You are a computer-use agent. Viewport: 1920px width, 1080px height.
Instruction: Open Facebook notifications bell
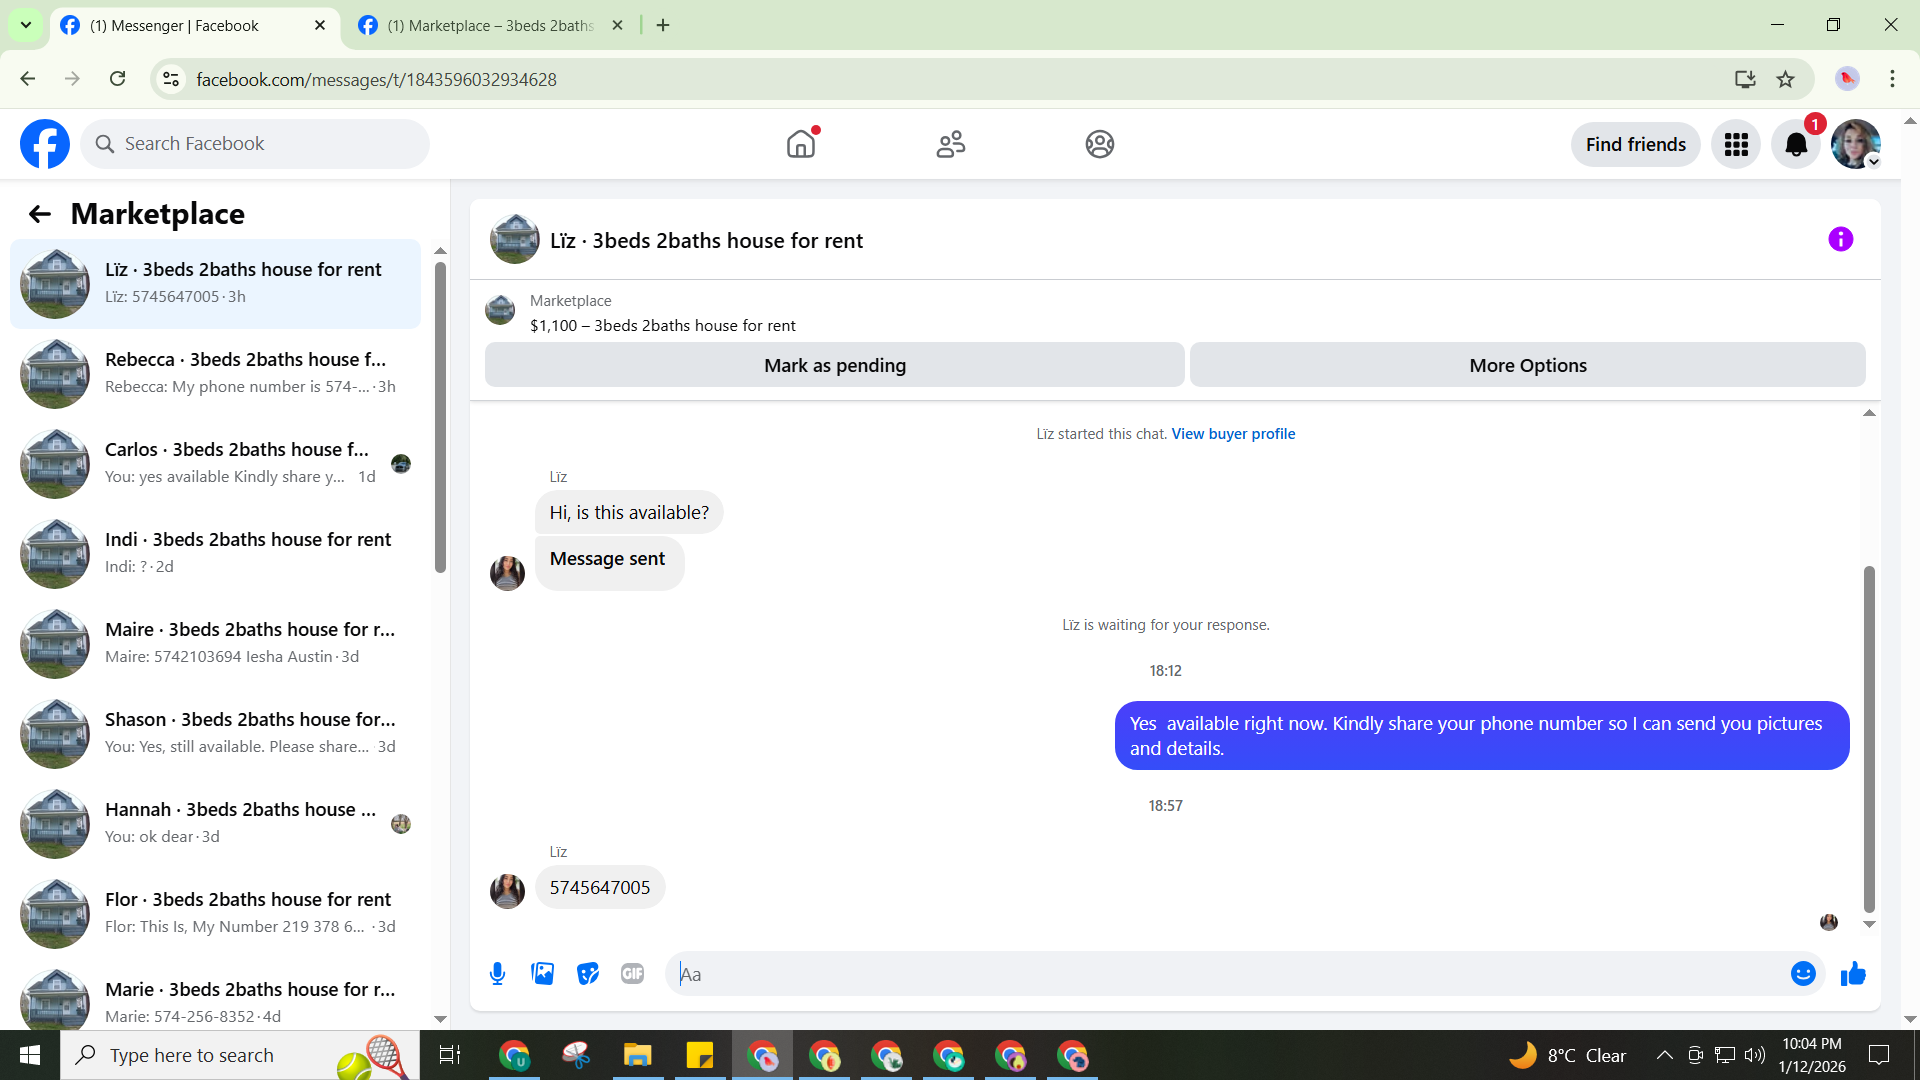pyautogui.click(x=1796, y=145)
